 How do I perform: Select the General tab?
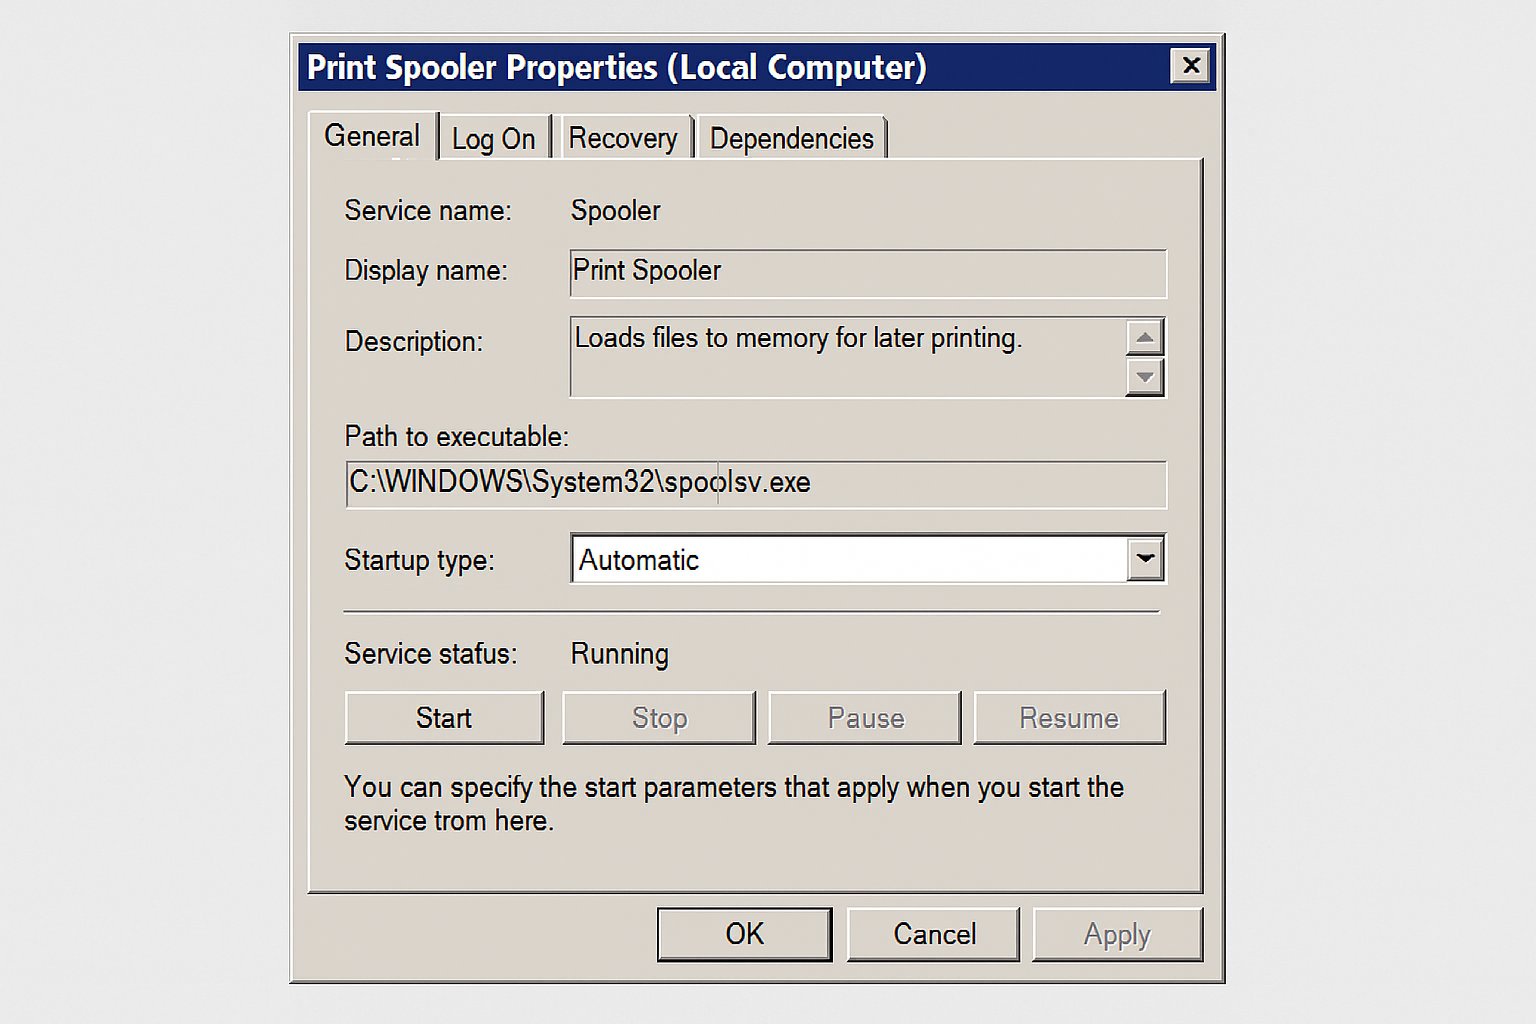click(x=372, y=135)
